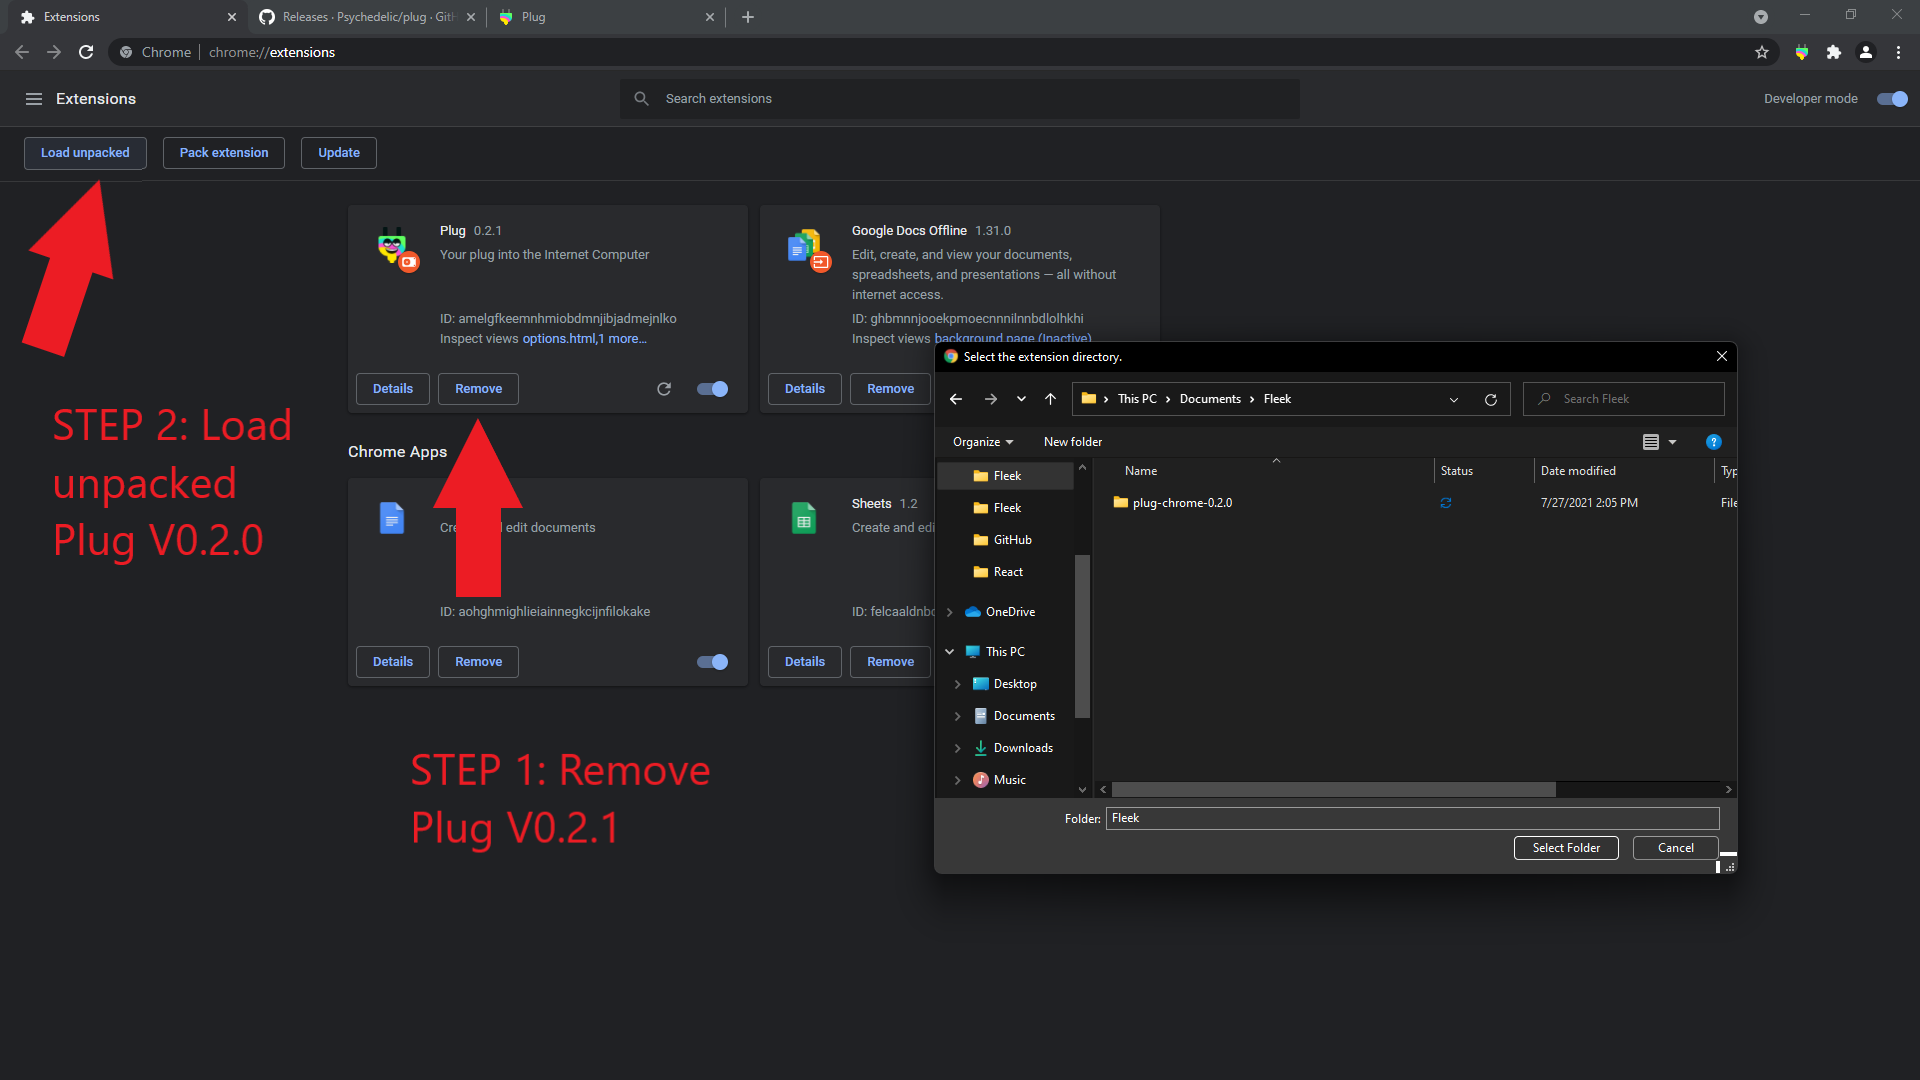Viewport: 1920px width, 1080px height.
Task: Refresh the Fleek folder listing
Action: 1491,399
